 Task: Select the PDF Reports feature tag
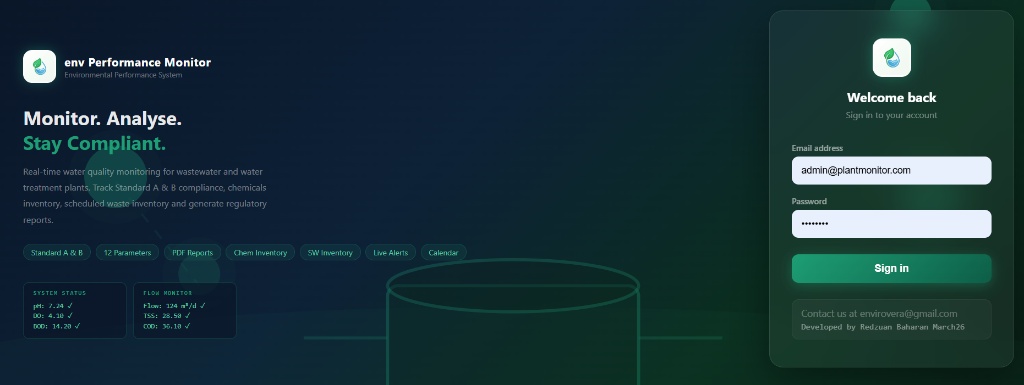pos(192,253)
